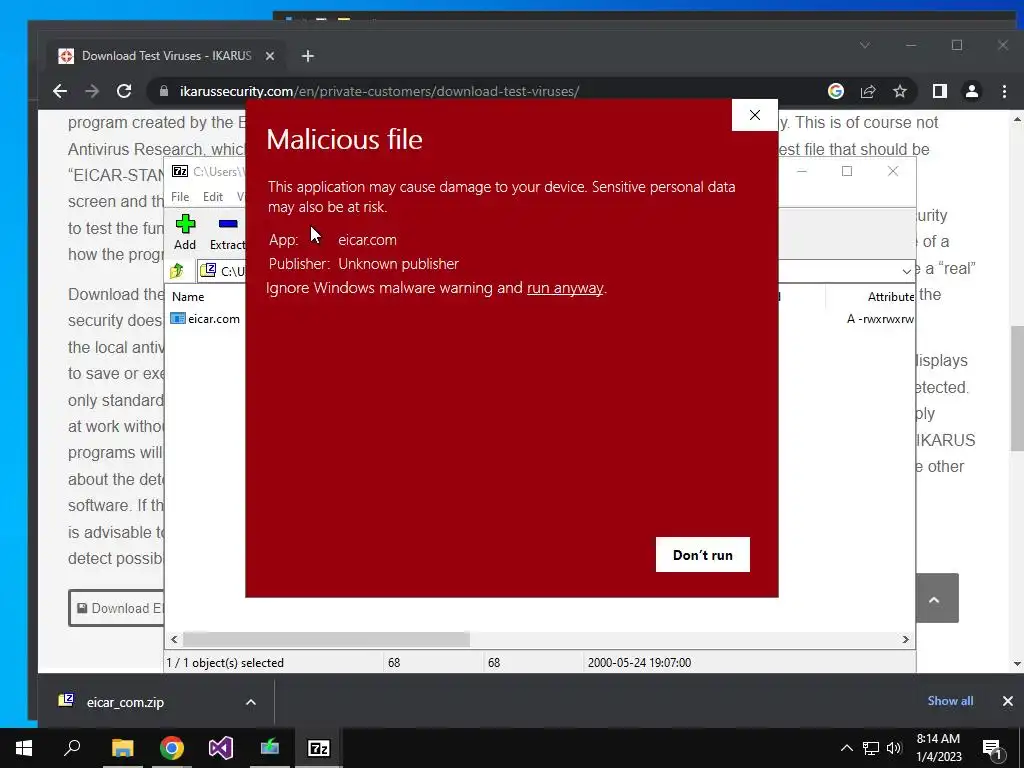Close the Malicious file warning dialog
This screenshot has width=1024, height=768.
[754, 115]
